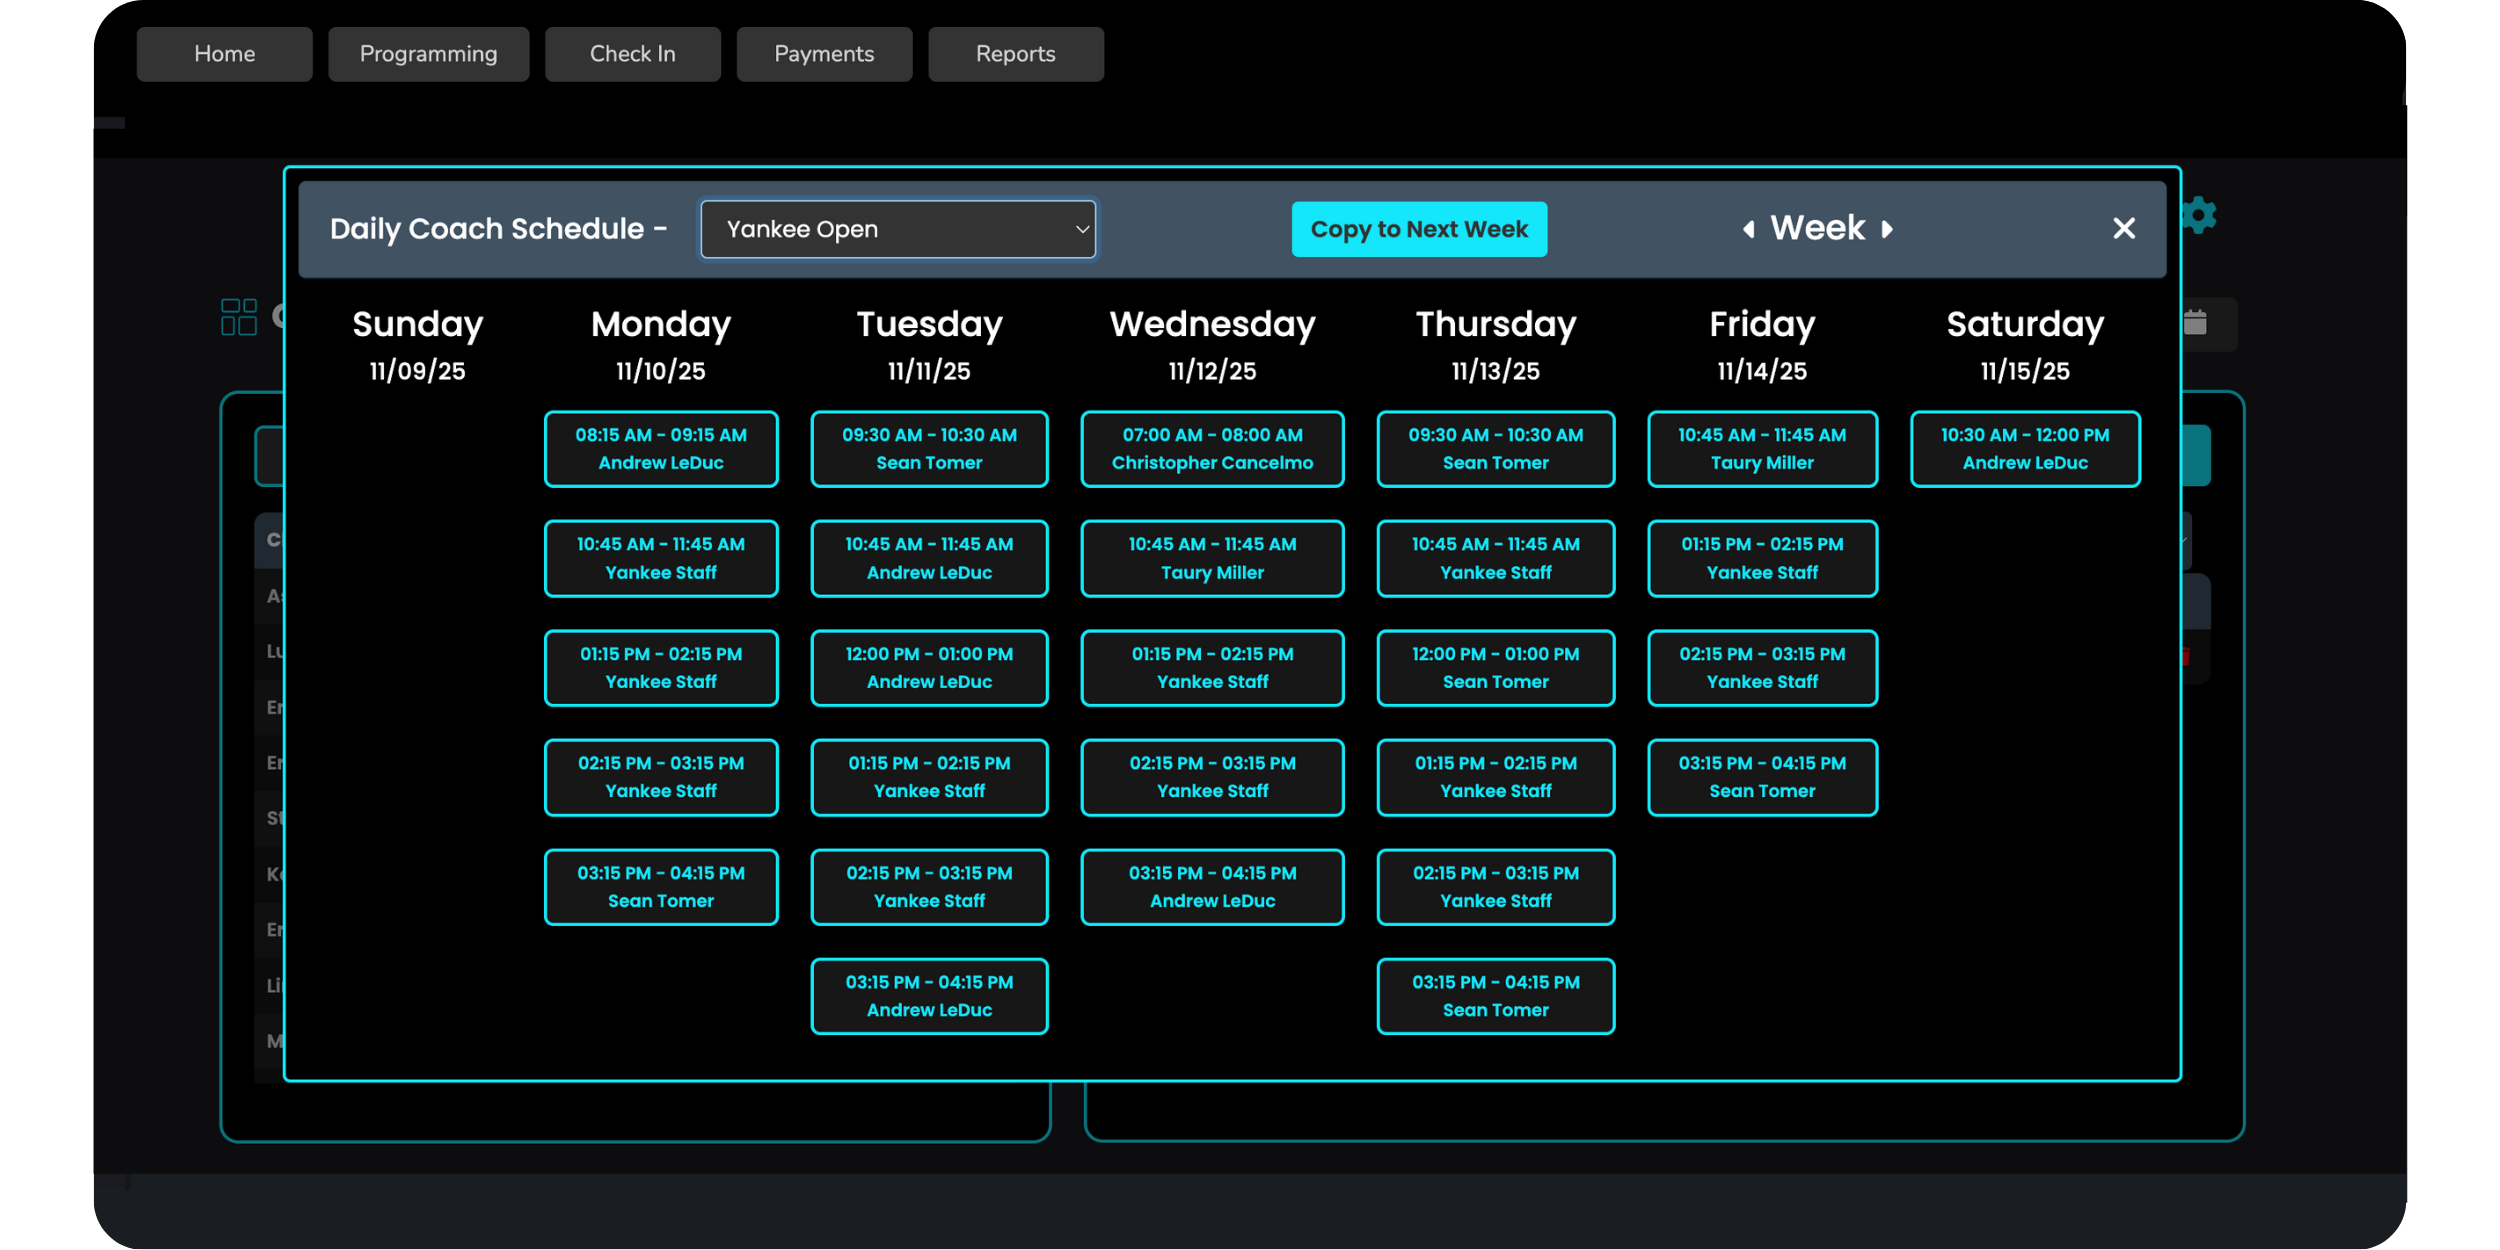Go to Check In page
The height and width of the screenshot is (1250, 2500).
[x=632, y=54]
